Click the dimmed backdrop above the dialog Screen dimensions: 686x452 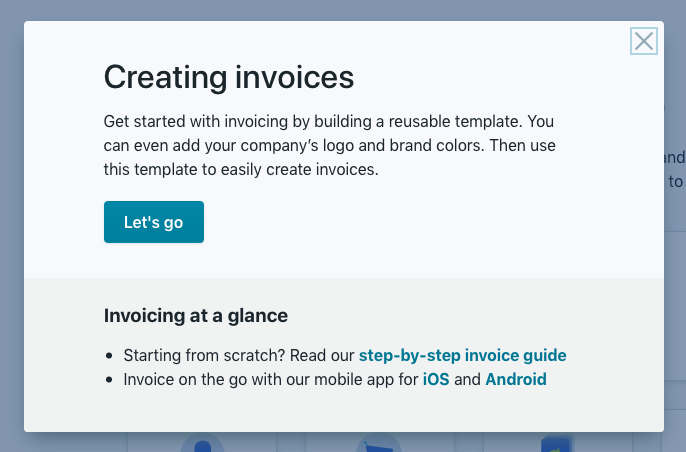pyautogui.click(x=343, y=10)
